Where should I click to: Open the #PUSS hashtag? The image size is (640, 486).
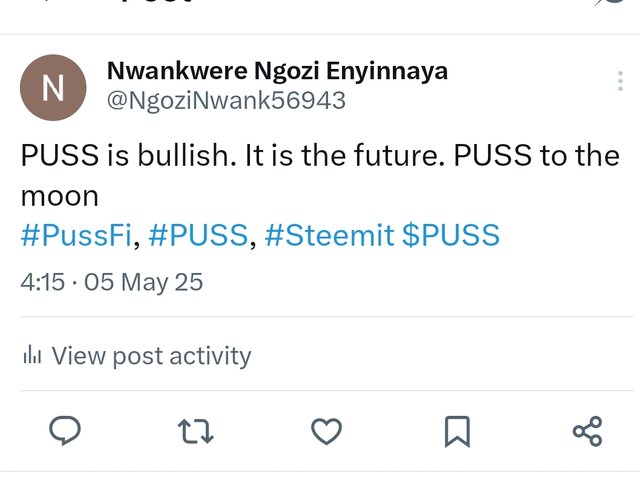198,235
